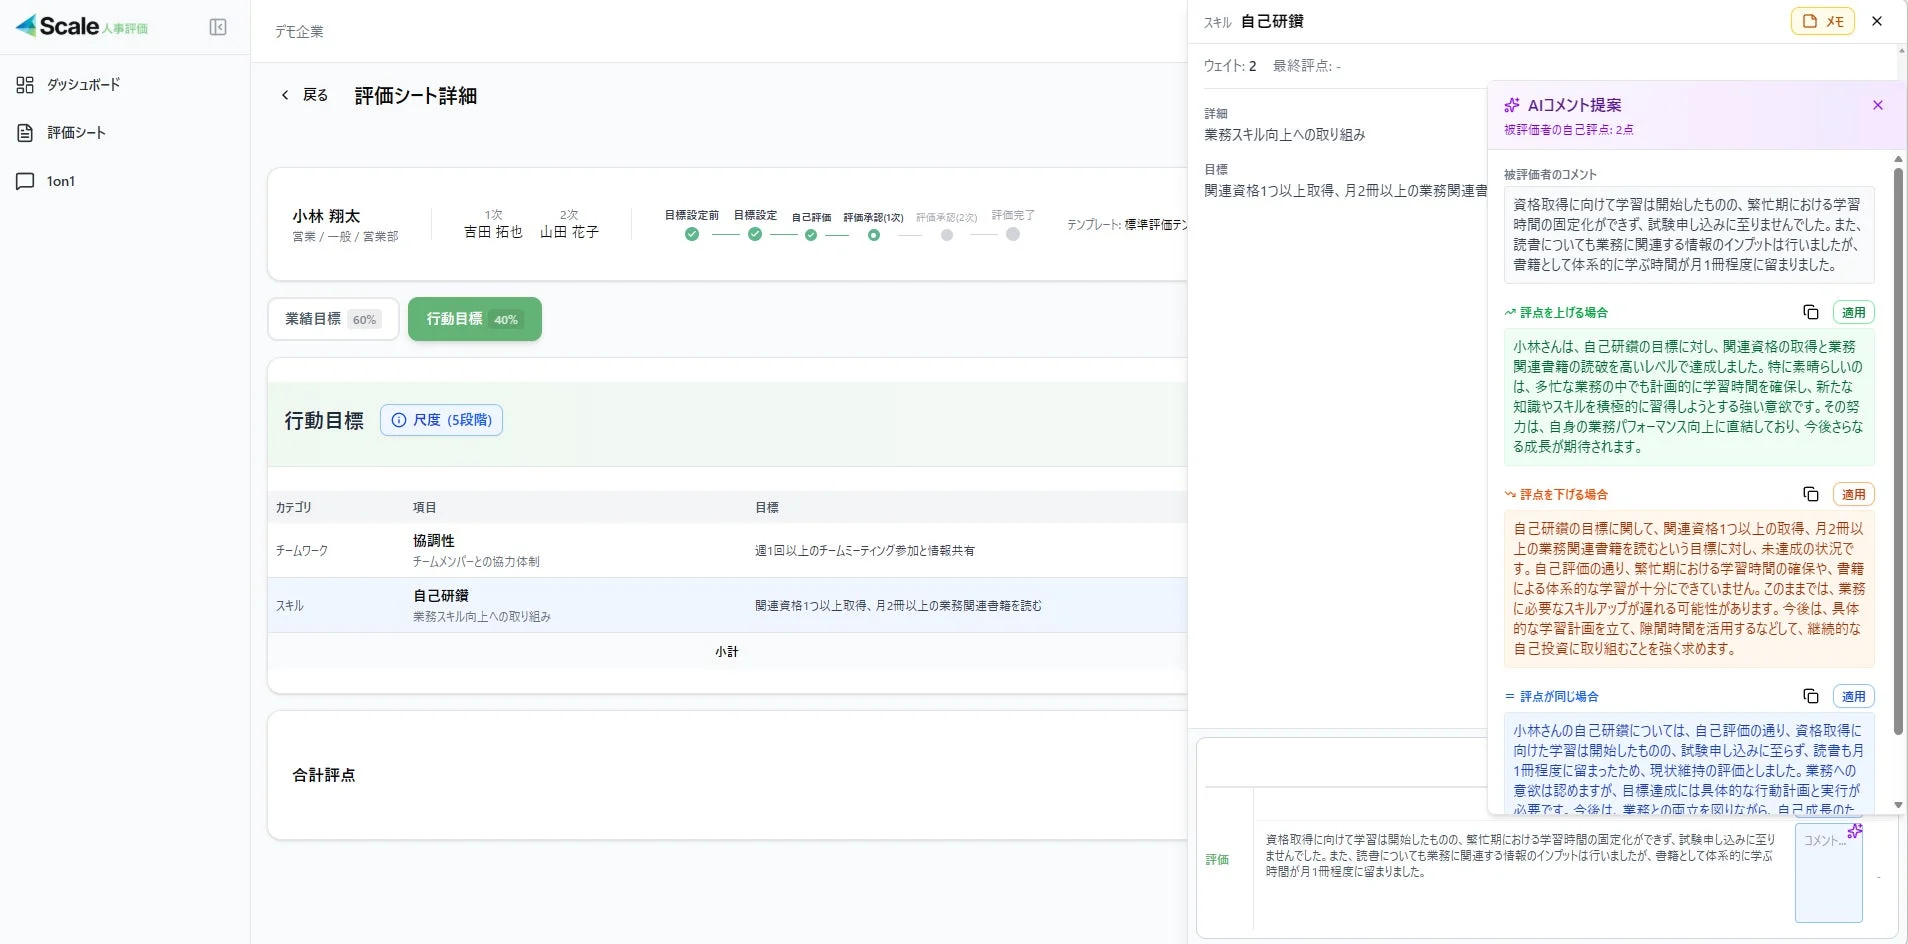Click the 目標設定前 completed checkmark
Viewport: 1908px width, 944px height.
[691, 235]
